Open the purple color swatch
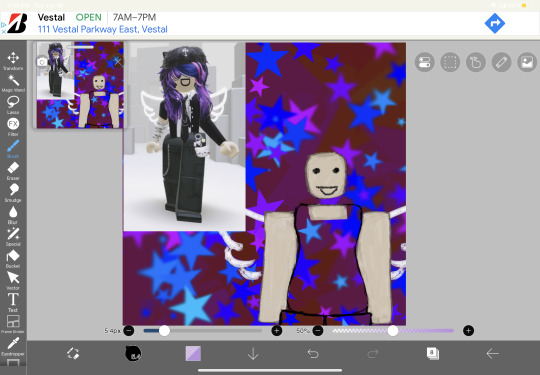 click(193, 353)
